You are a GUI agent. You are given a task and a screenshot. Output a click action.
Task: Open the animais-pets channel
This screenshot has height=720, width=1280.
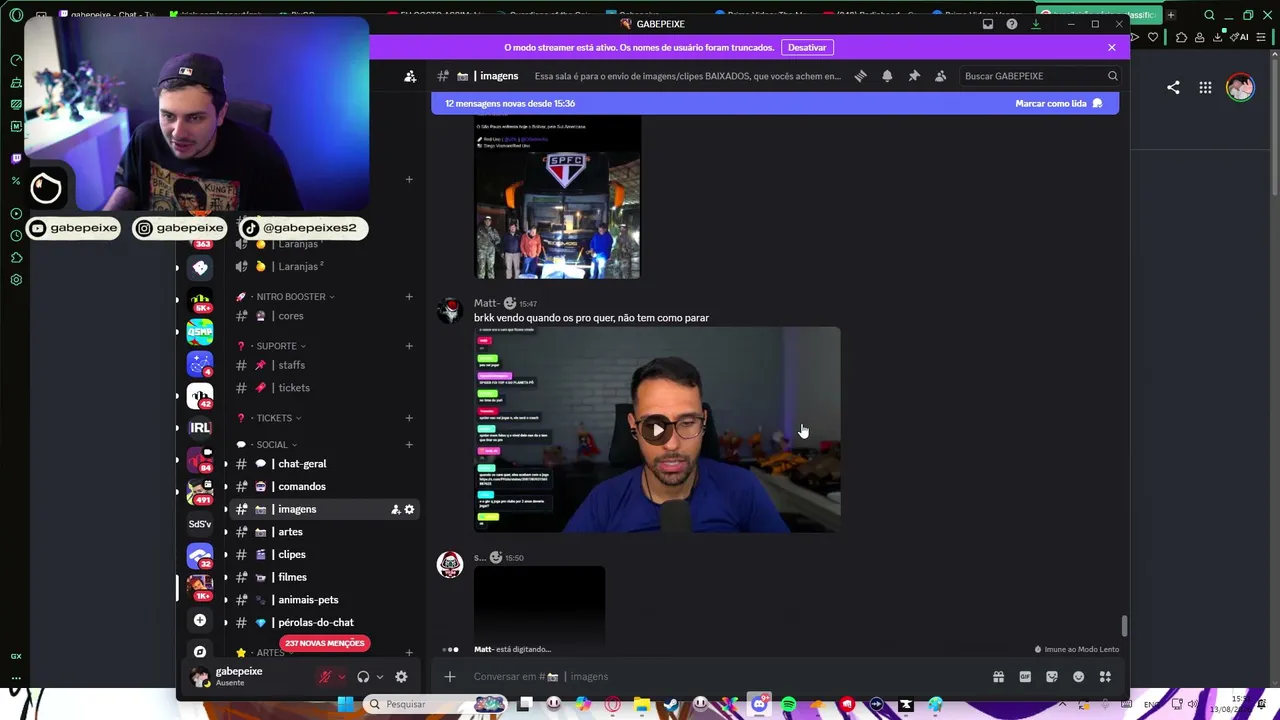point(324,600)
